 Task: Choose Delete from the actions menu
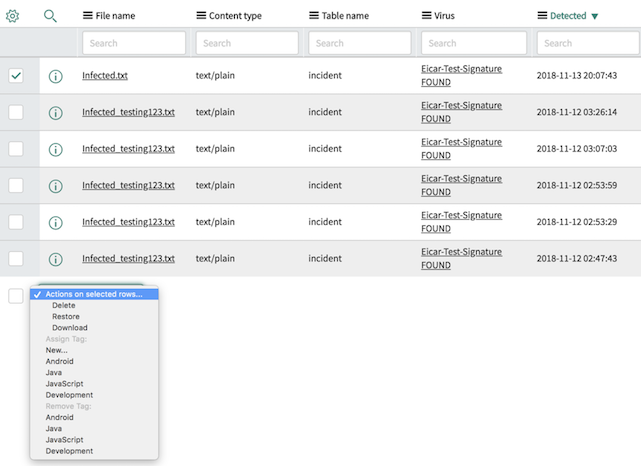[x=64, y=306]
